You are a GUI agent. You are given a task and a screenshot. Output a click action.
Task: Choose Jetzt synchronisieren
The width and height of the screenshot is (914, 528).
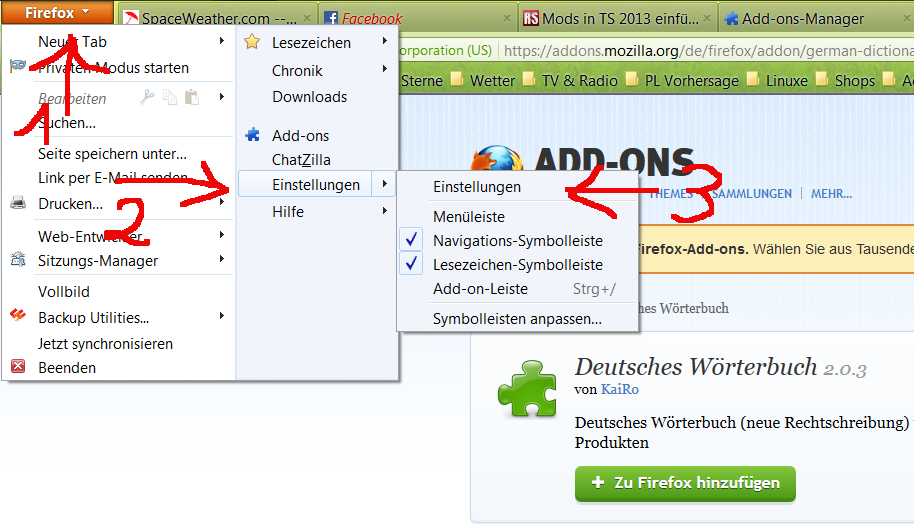106,344
